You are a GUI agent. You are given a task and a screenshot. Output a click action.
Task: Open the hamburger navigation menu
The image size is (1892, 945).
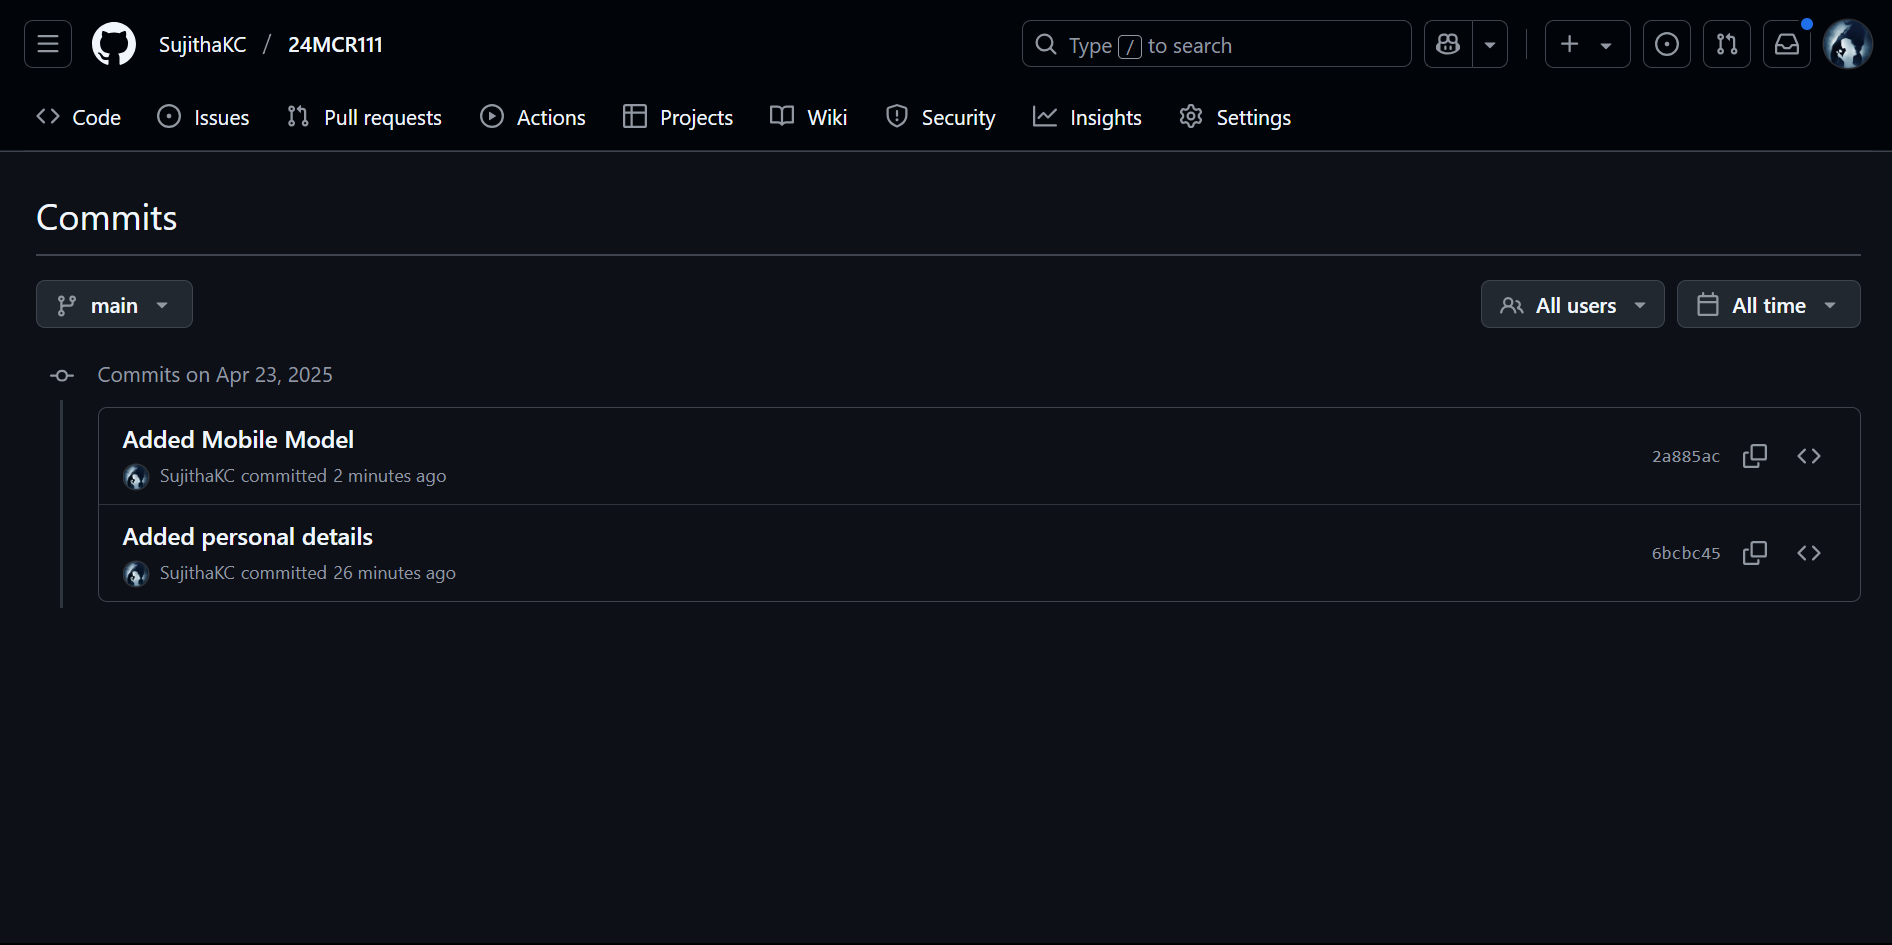click(48, 44)
